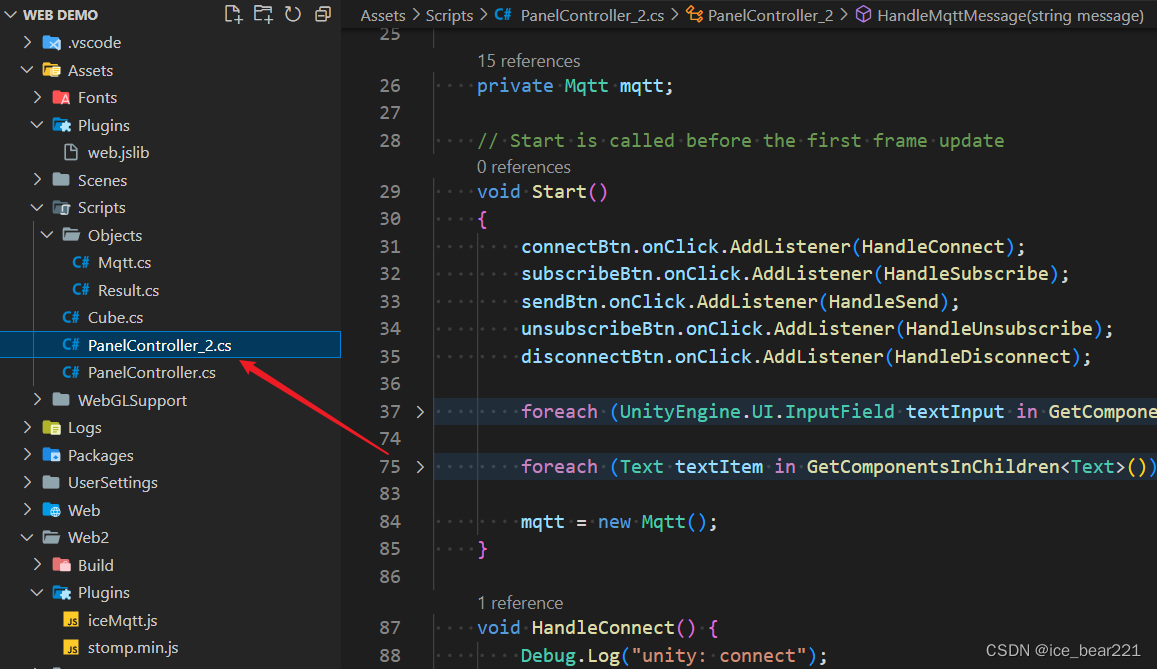The image size is (1157, 669).
Task: Collapse the Web2 folder
Action: coord(27,537)
